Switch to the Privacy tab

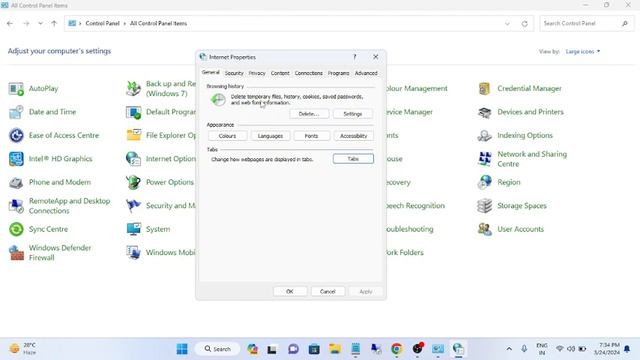coord(257,73)
